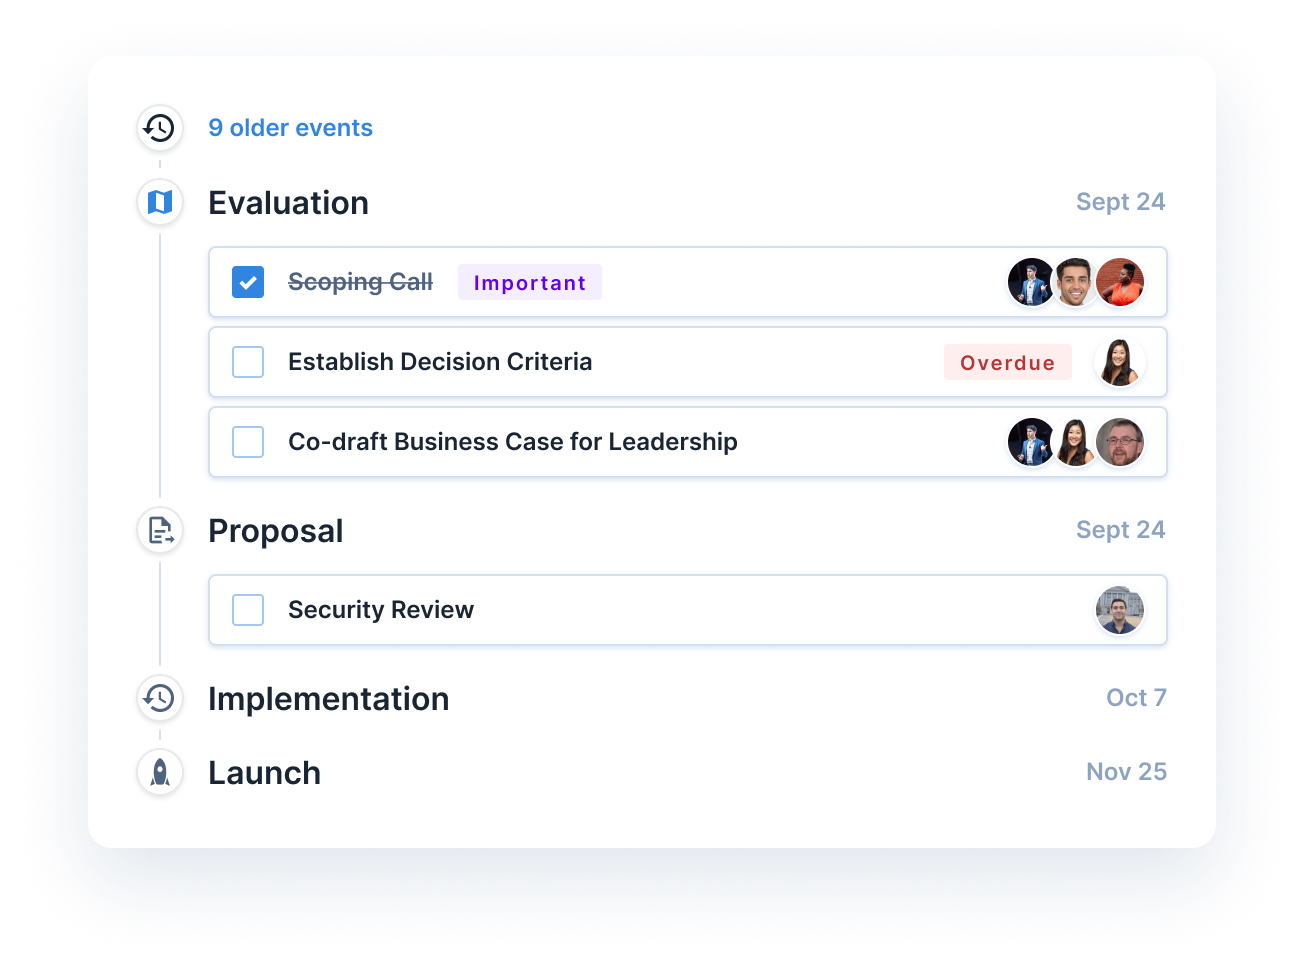Click the rocket icon next to Launch
Image resolution: width=1304 pixels, height=968 pixels.
click(159, 772)
